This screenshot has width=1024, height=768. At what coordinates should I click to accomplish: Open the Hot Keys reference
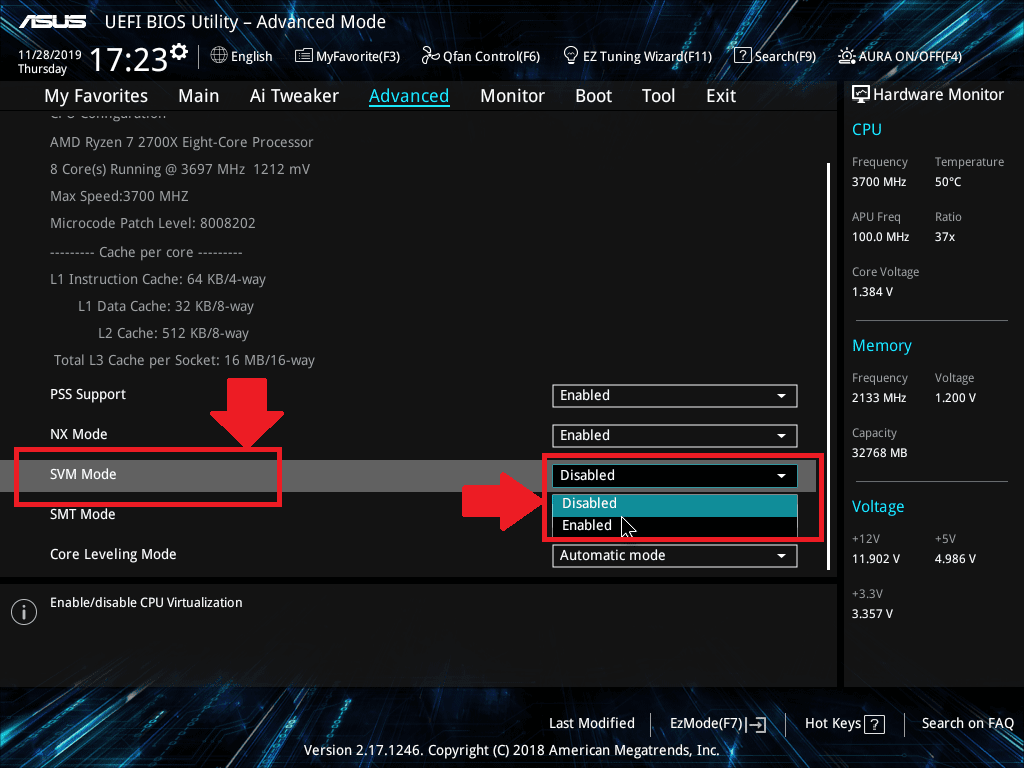point(843,723)
